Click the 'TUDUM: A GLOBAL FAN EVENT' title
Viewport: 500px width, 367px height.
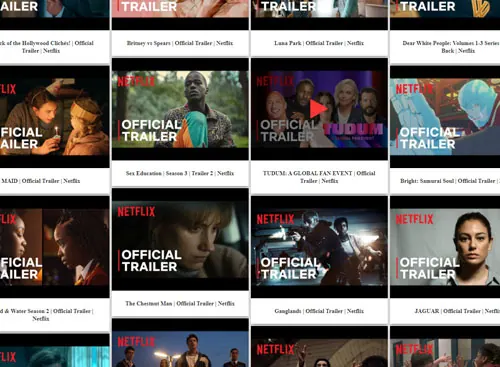(319, 177)
